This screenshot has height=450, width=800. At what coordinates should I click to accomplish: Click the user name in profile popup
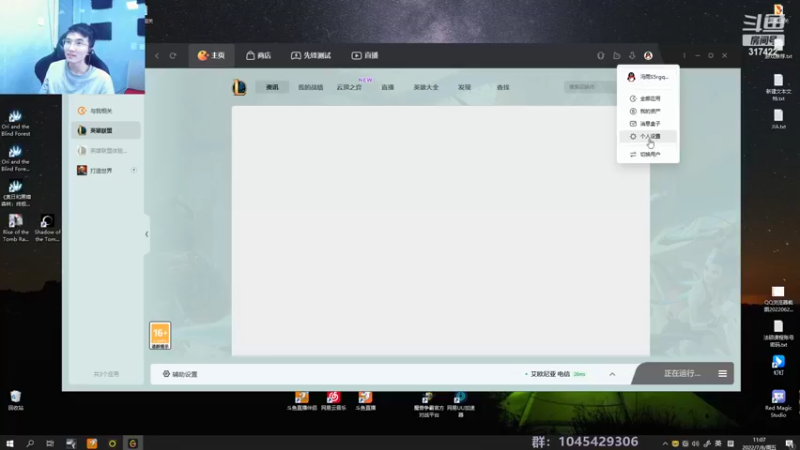654,77
